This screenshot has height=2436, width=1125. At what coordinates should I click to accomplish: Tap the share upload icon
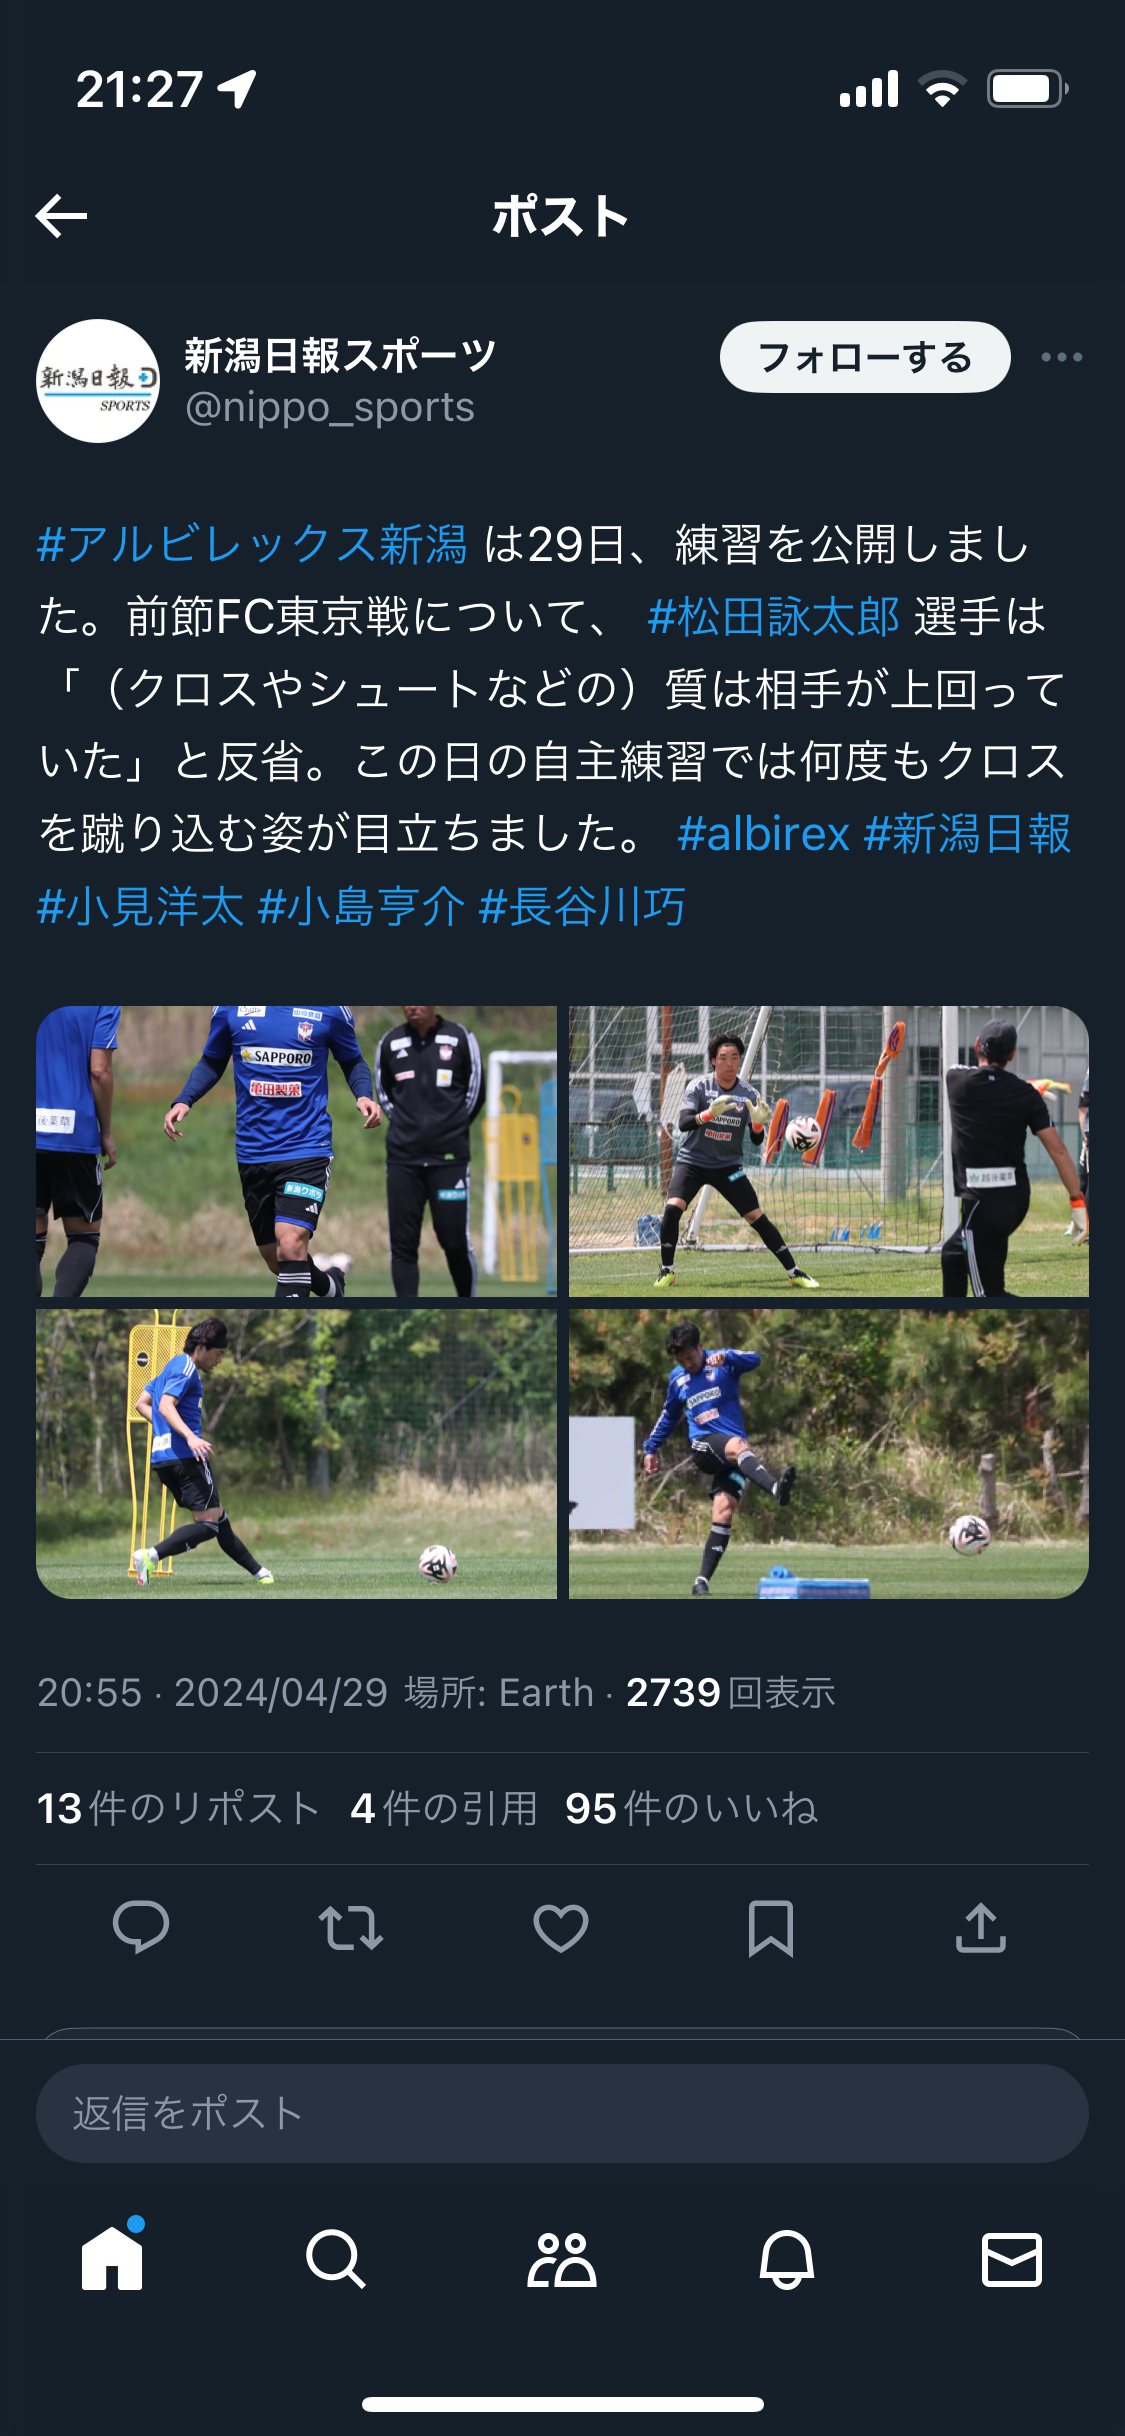coord(981,1927)
